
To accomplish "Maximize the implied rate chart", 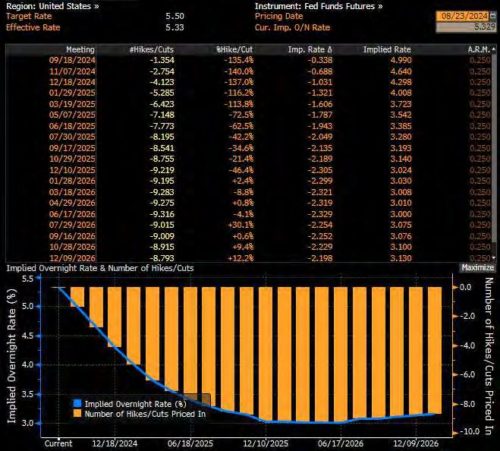I will pyautogui.click(x=477, y=267).
